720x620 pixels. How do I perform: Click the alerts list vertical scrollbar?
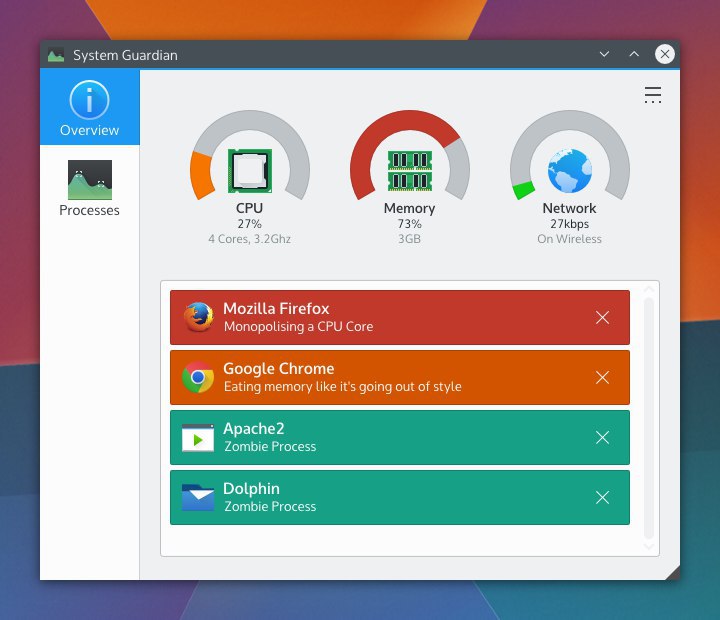pos(648,418)
